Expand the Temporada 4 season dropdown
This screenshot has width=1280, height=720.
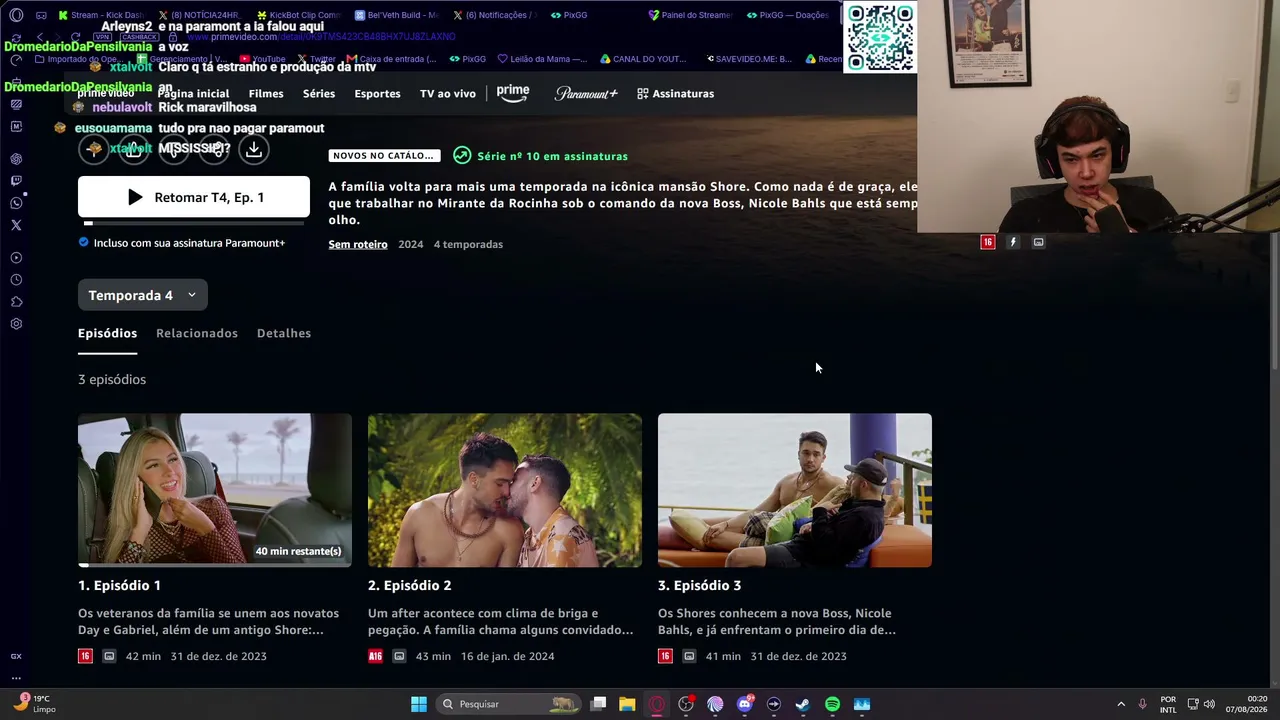[x=143, y=295]
